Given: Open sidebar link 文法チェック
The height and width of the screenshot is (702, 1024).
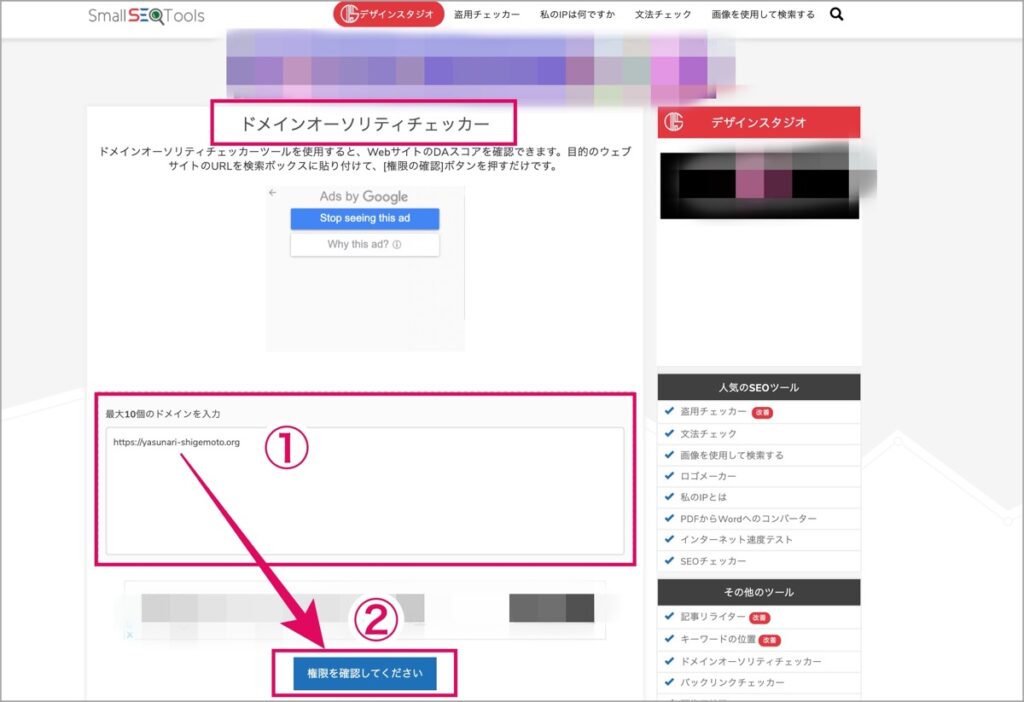Looking at the screenshot, I should 709,434.
